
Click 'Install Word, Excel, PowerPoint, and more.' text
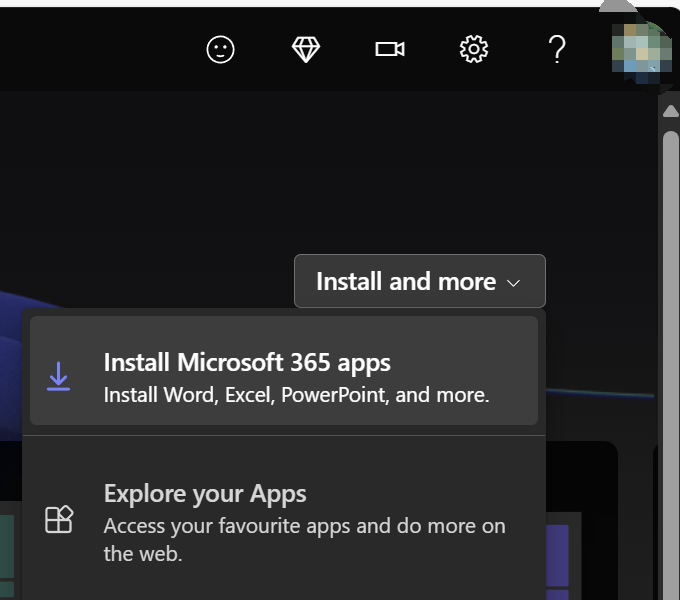pyautogui.click(x=297, y=395)
